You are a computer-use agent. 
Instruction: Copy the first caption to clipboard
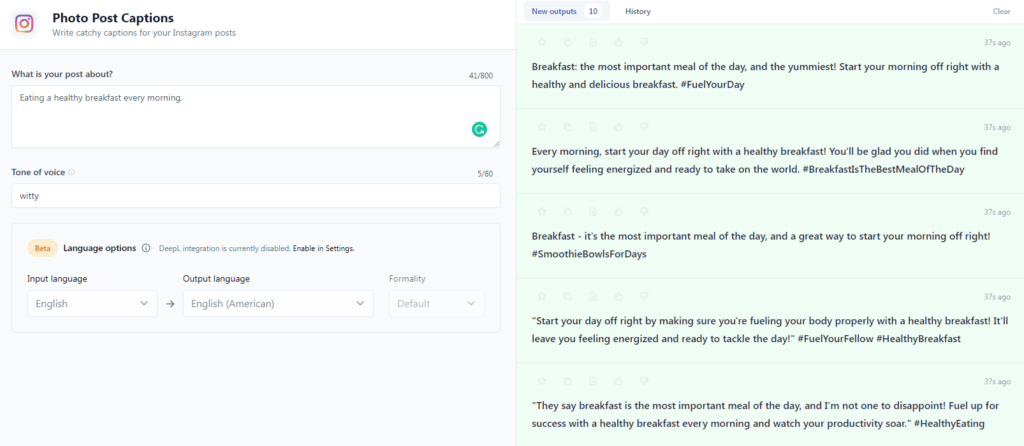[x=568, y=42]
